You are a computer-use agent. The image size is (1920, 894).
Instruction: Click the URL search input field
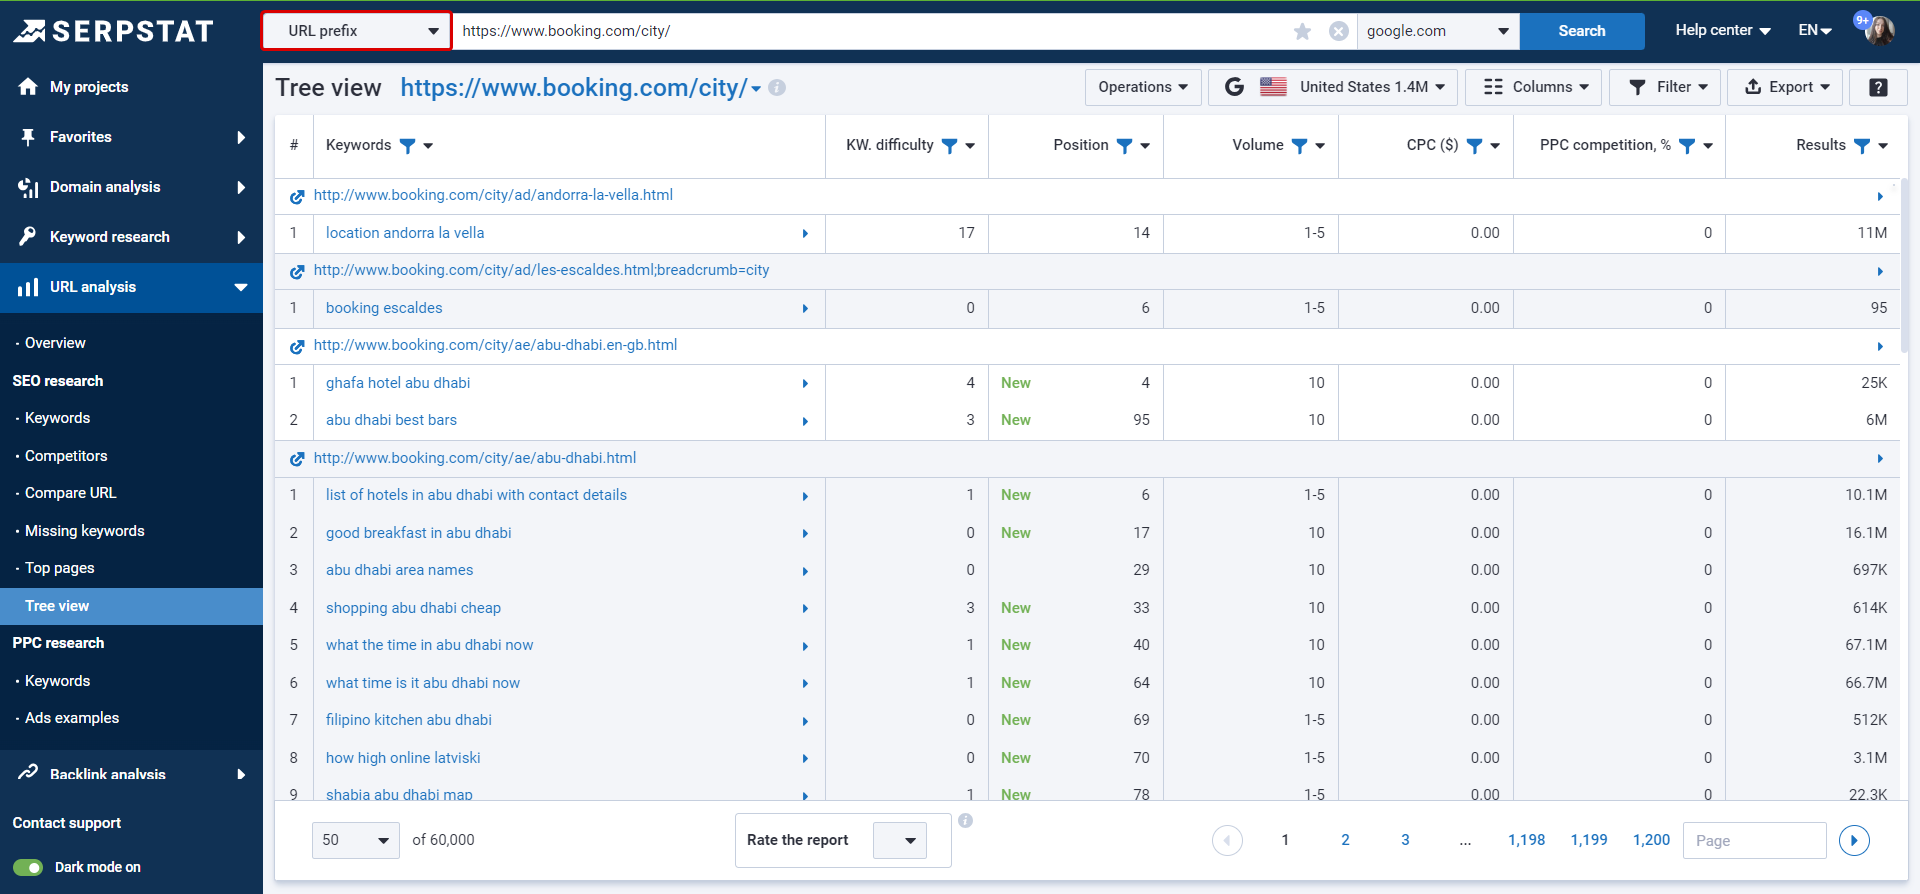870,31
